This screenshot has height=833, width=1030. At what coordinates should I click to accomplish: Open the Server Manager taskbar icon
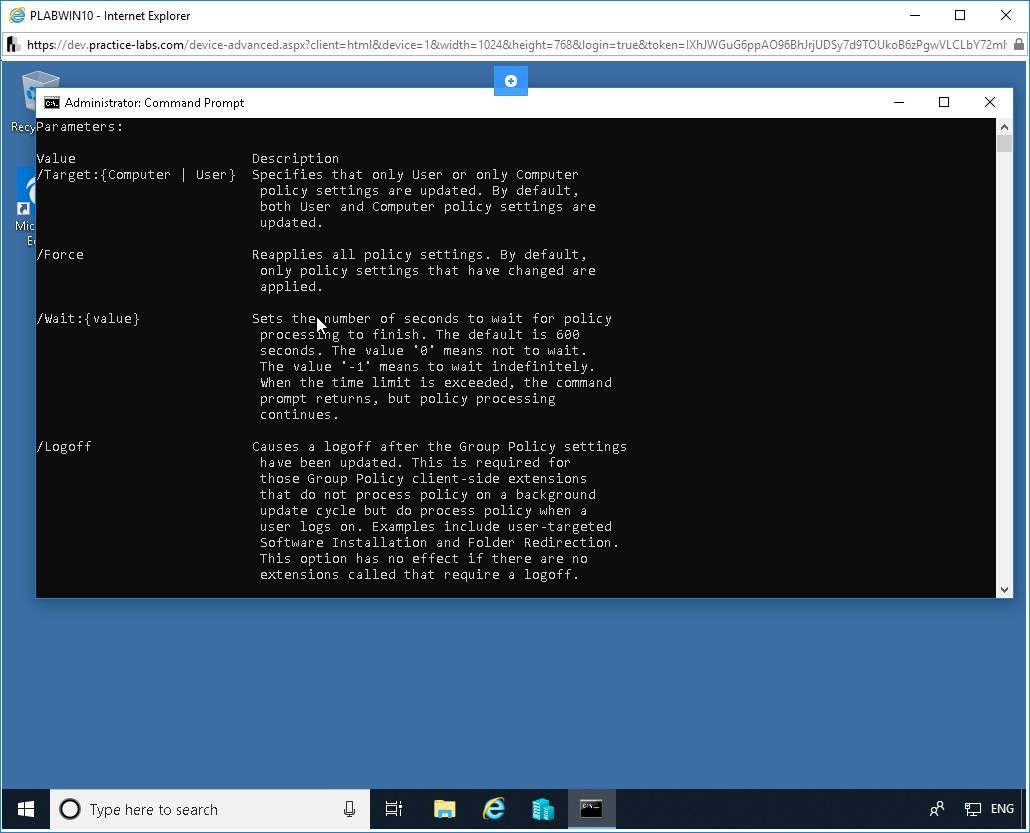pos(543,809)
